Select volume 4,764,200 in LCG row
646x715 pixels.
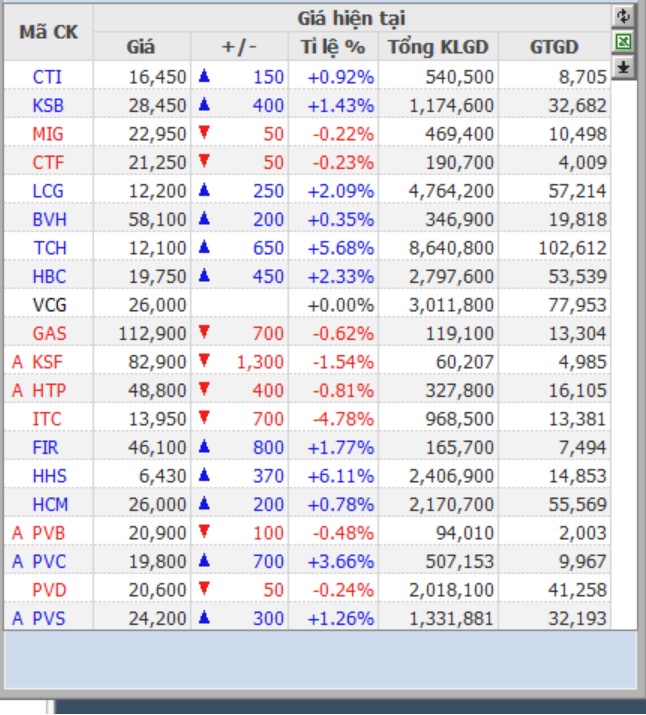451,191
